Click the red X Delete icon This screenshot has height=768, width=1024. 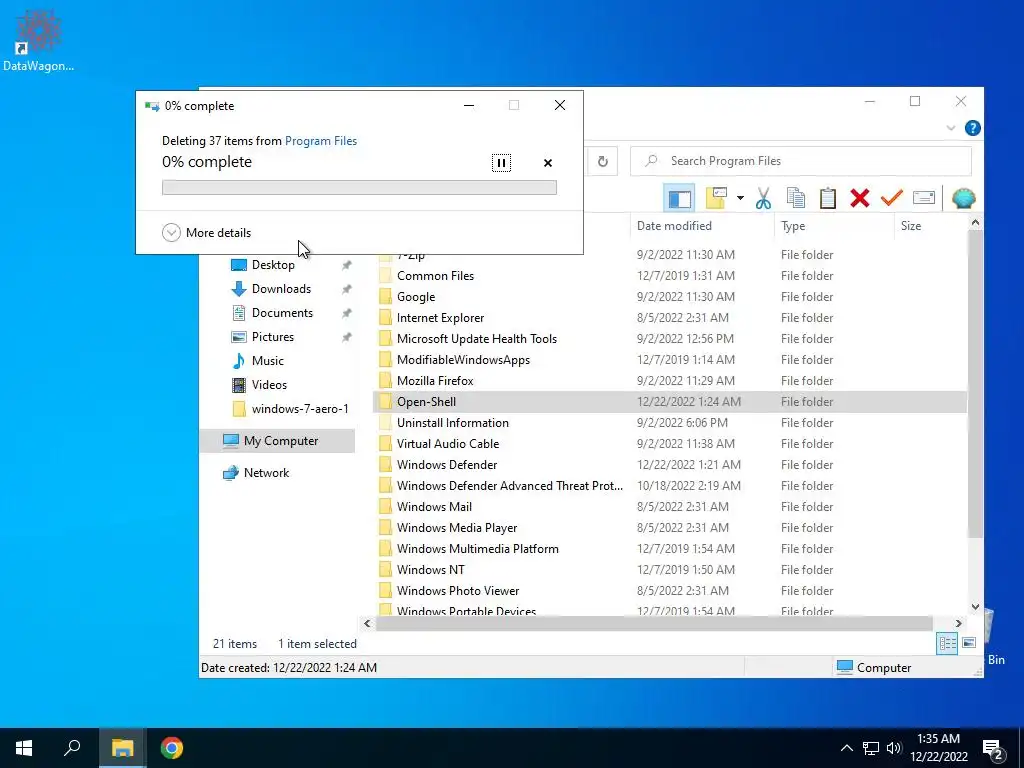click(859, 198)
